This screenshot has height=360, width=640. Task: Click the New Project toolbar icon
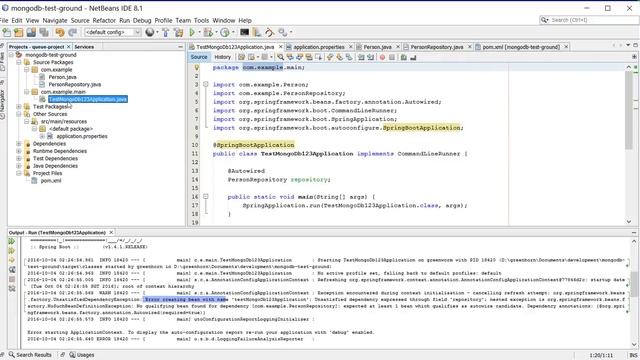pos(18,32)
